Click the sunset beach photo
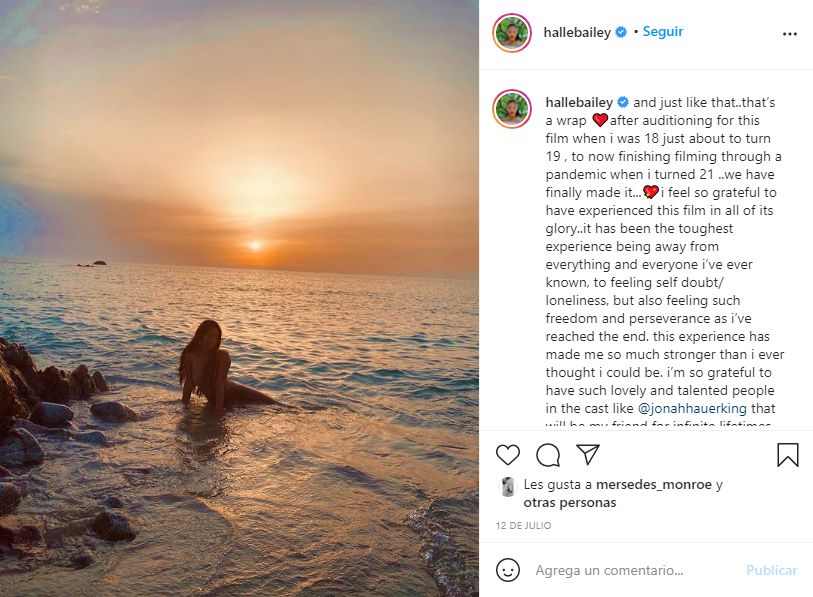 click(x=239, y=298)
